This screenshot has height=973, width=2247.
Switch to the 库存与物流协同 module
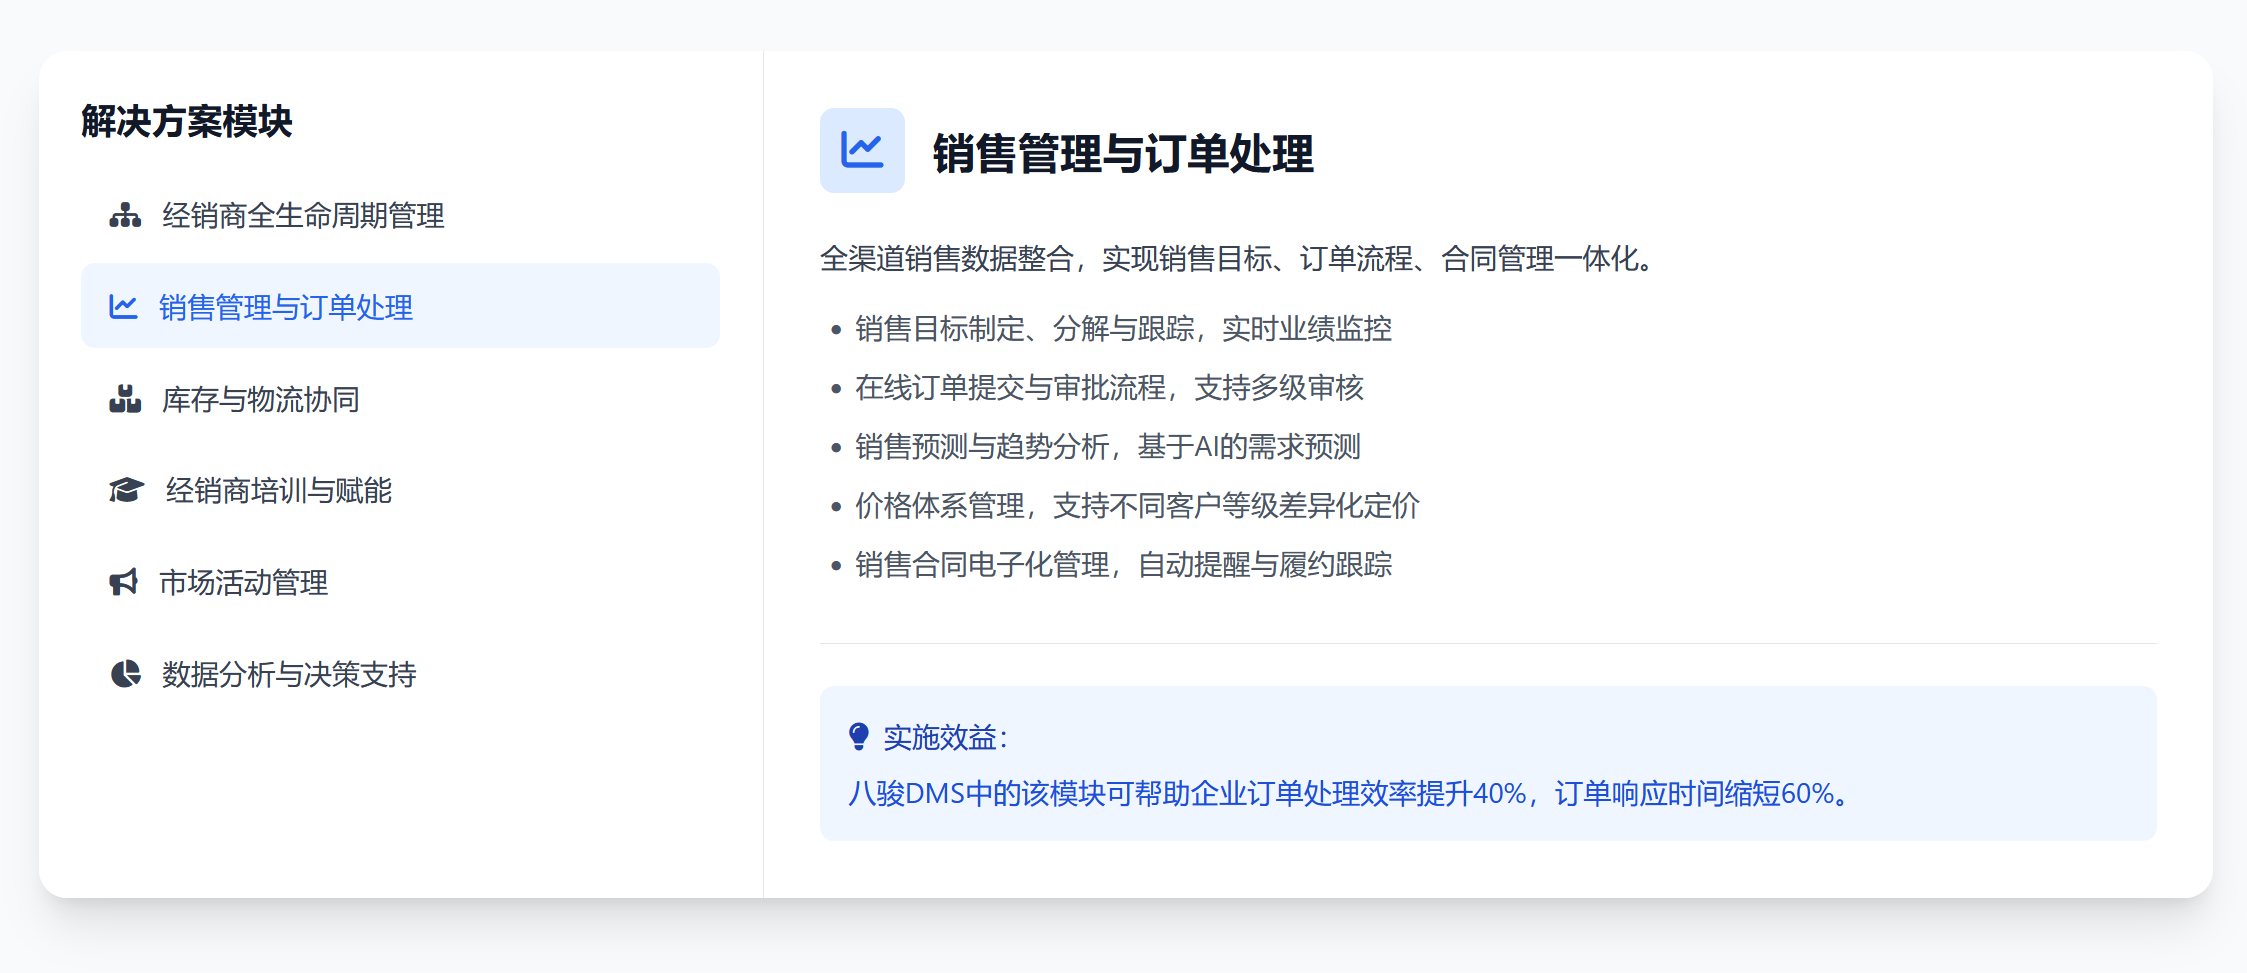260,399
